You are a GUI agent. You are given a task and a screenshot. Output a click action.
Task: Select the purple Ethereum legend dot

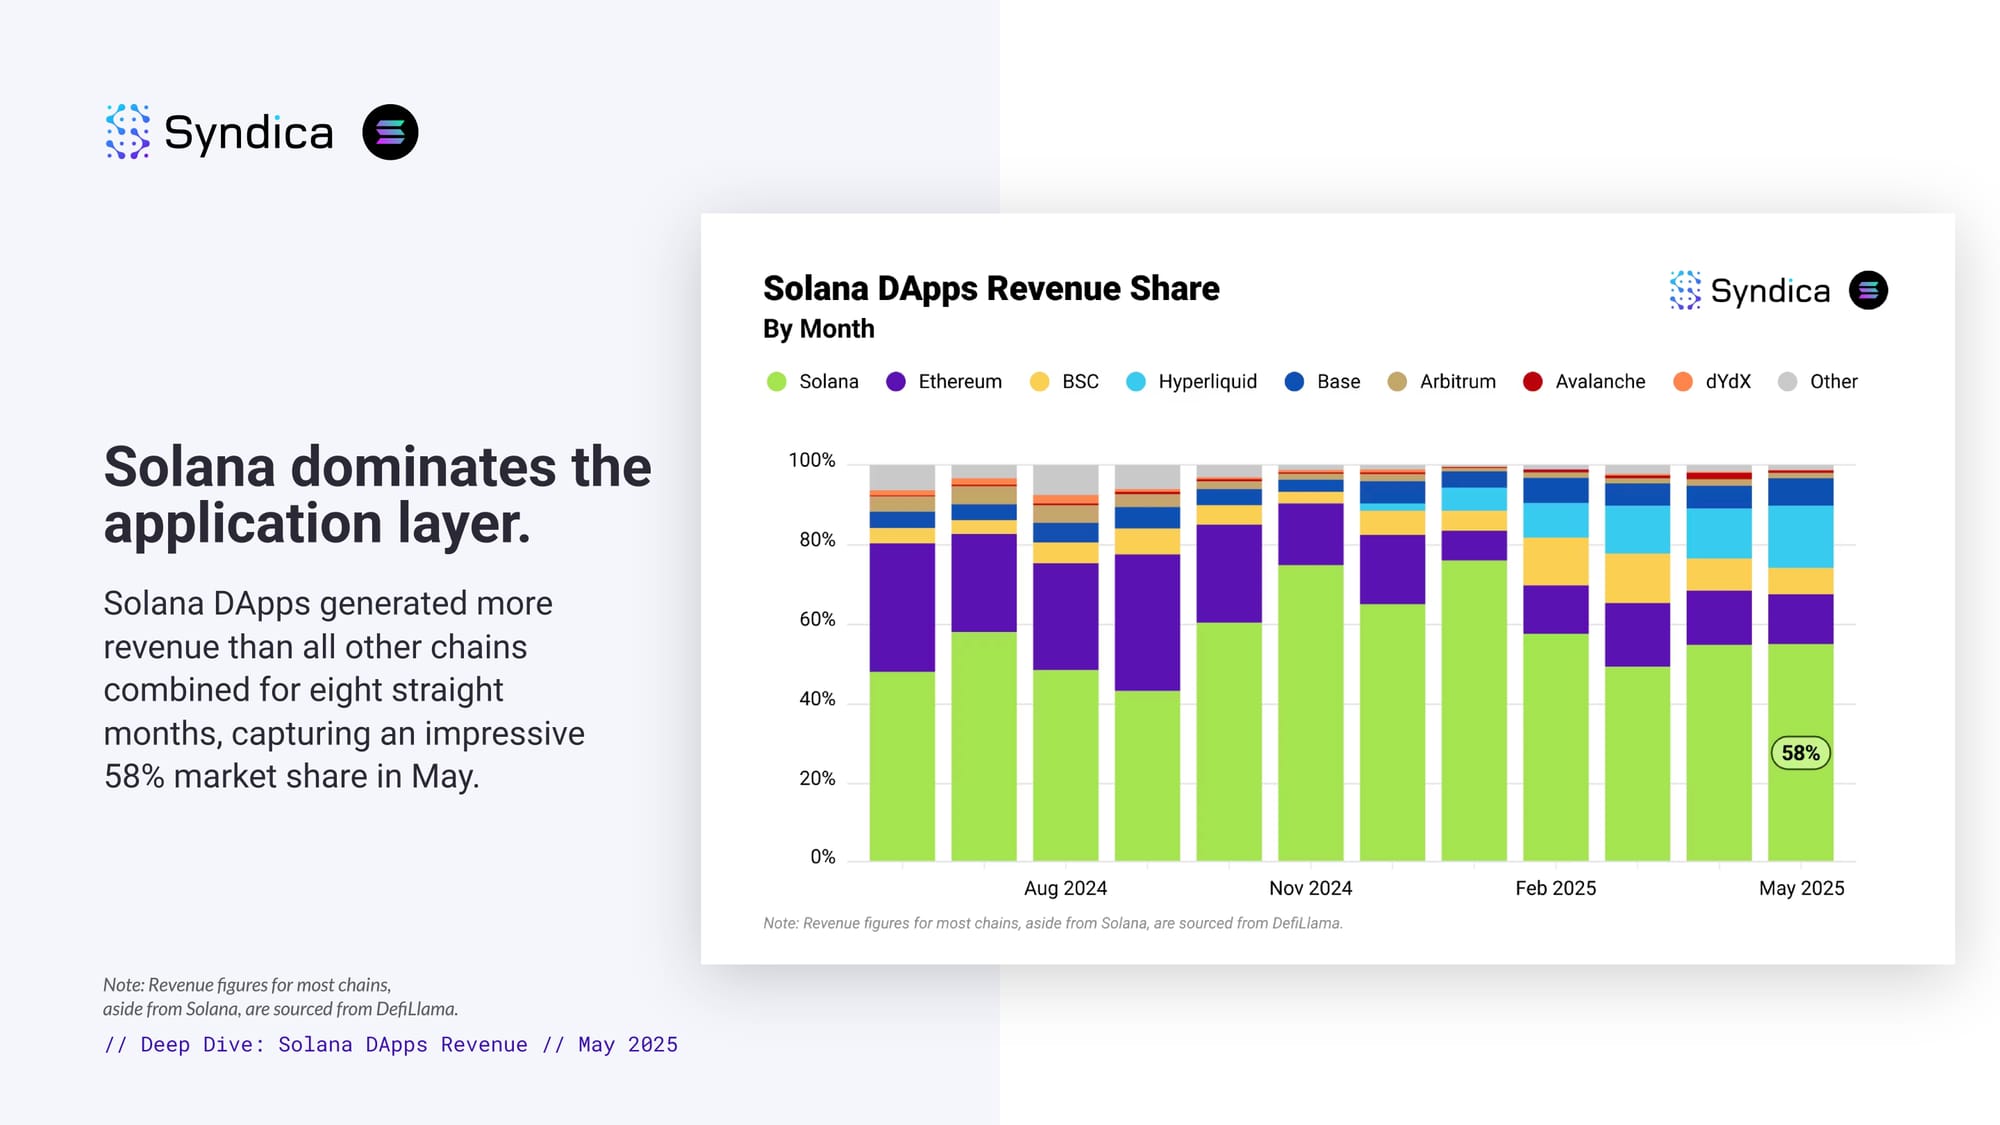click(x=896, y=381)
